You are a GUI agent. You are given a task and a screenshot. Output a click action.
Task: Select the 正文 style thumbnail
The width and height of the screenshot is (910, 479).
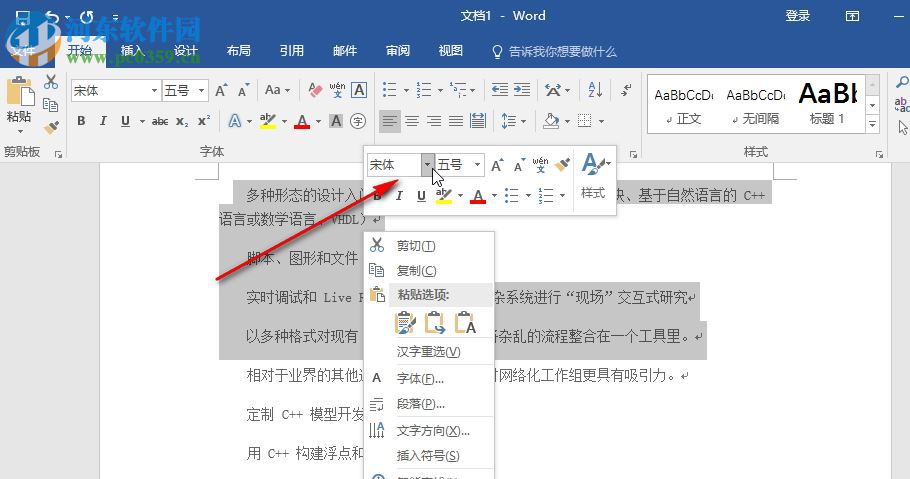pos(684,106)
